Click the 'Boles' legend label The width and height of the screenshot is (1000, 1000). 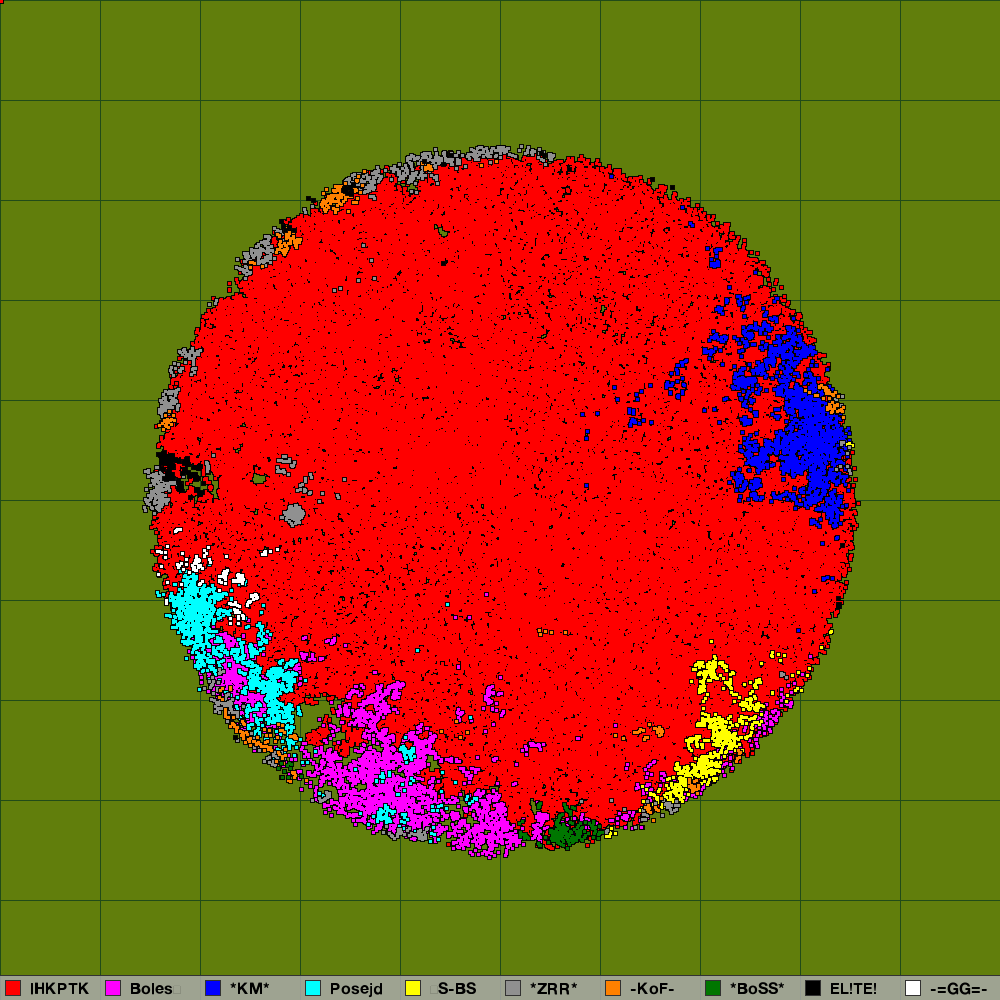pos(151,989)
